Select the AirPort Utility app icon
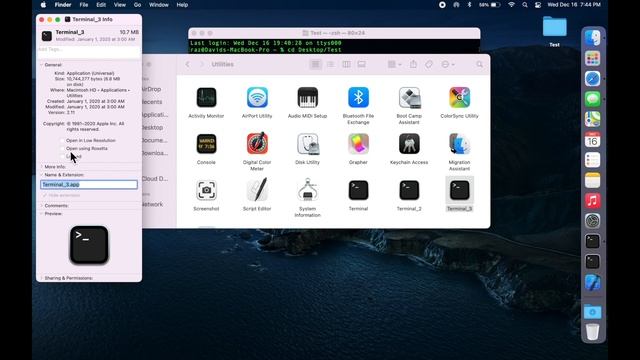 click(257, 98)
